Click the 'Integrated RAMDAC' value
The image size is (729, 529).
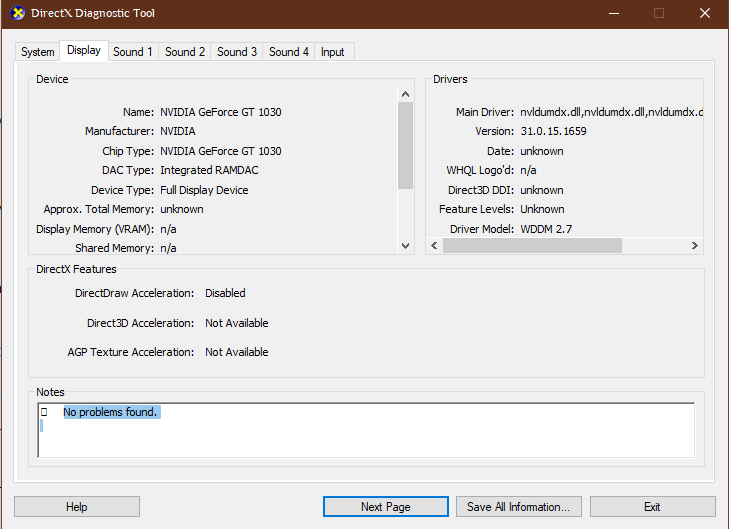(209, 171)
